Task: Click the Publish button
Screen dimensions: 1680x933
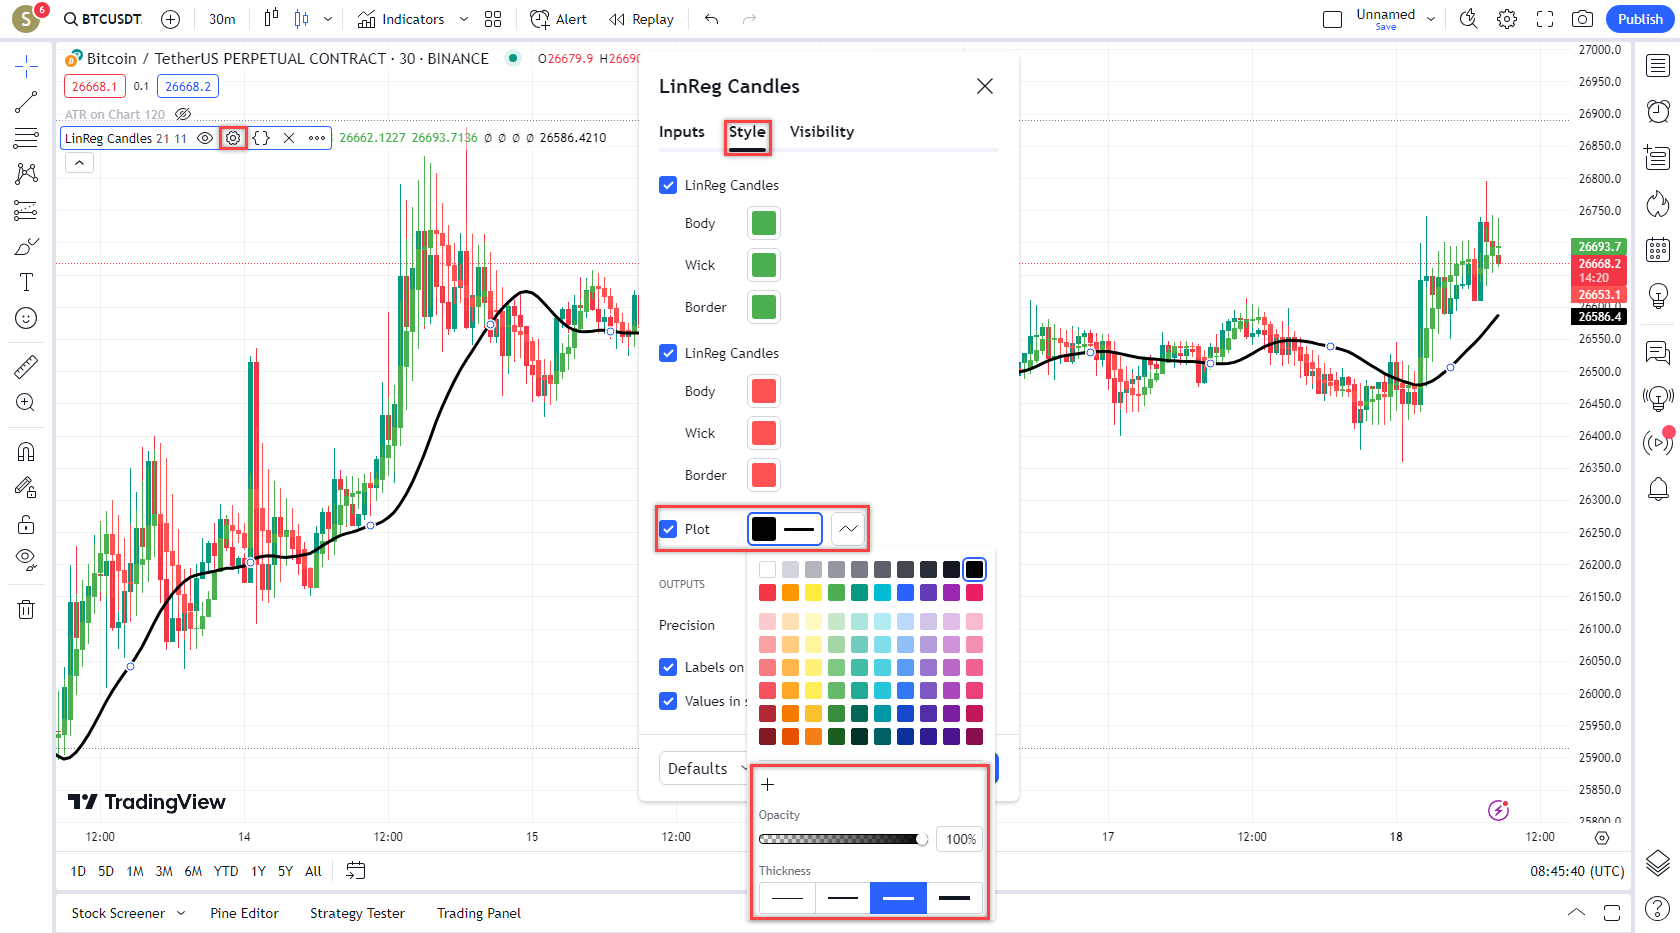Action: point(1639,19)
